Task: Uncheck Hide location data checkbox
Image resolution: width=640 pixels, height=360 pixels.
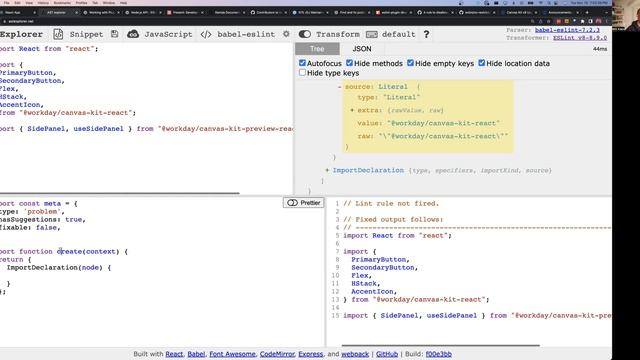Action: click(482, 63)
